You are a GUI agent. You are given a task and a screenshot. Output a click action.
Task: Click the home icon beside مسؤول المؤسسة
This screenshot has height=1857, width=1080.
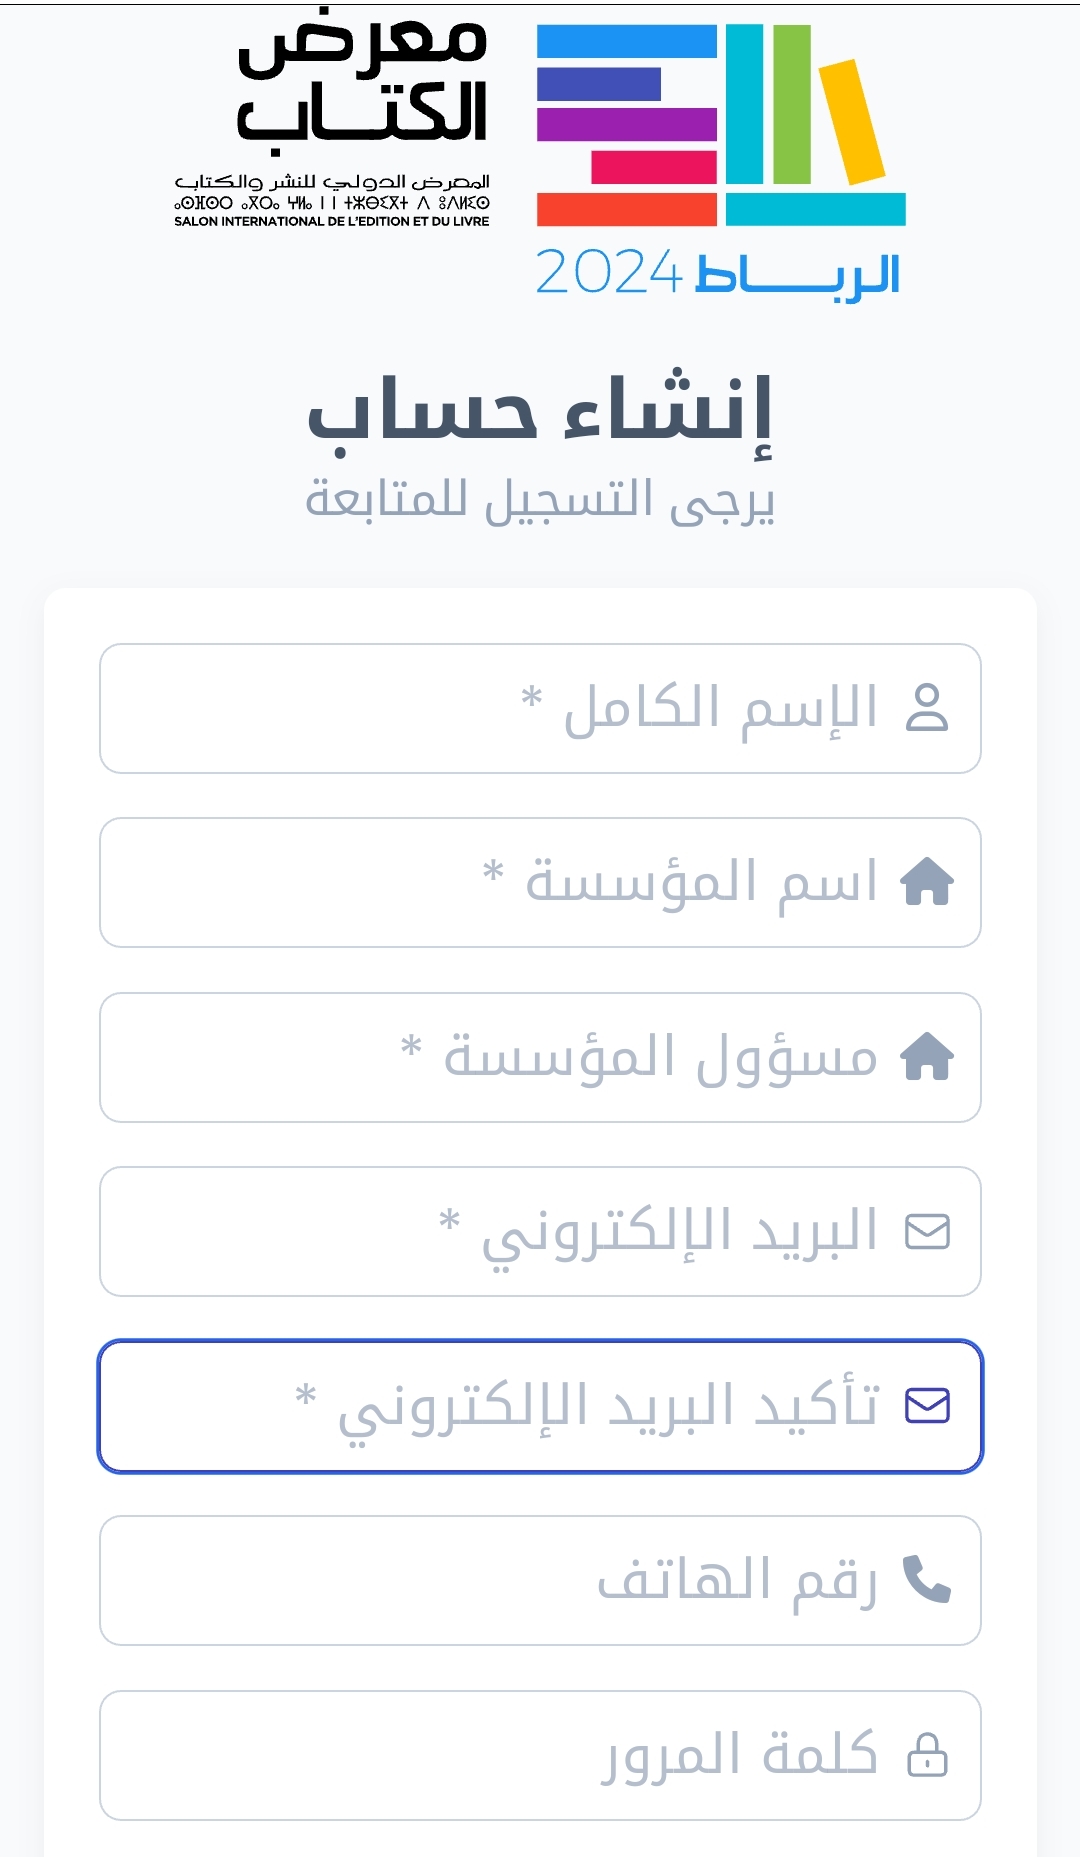coord(927,1057)
